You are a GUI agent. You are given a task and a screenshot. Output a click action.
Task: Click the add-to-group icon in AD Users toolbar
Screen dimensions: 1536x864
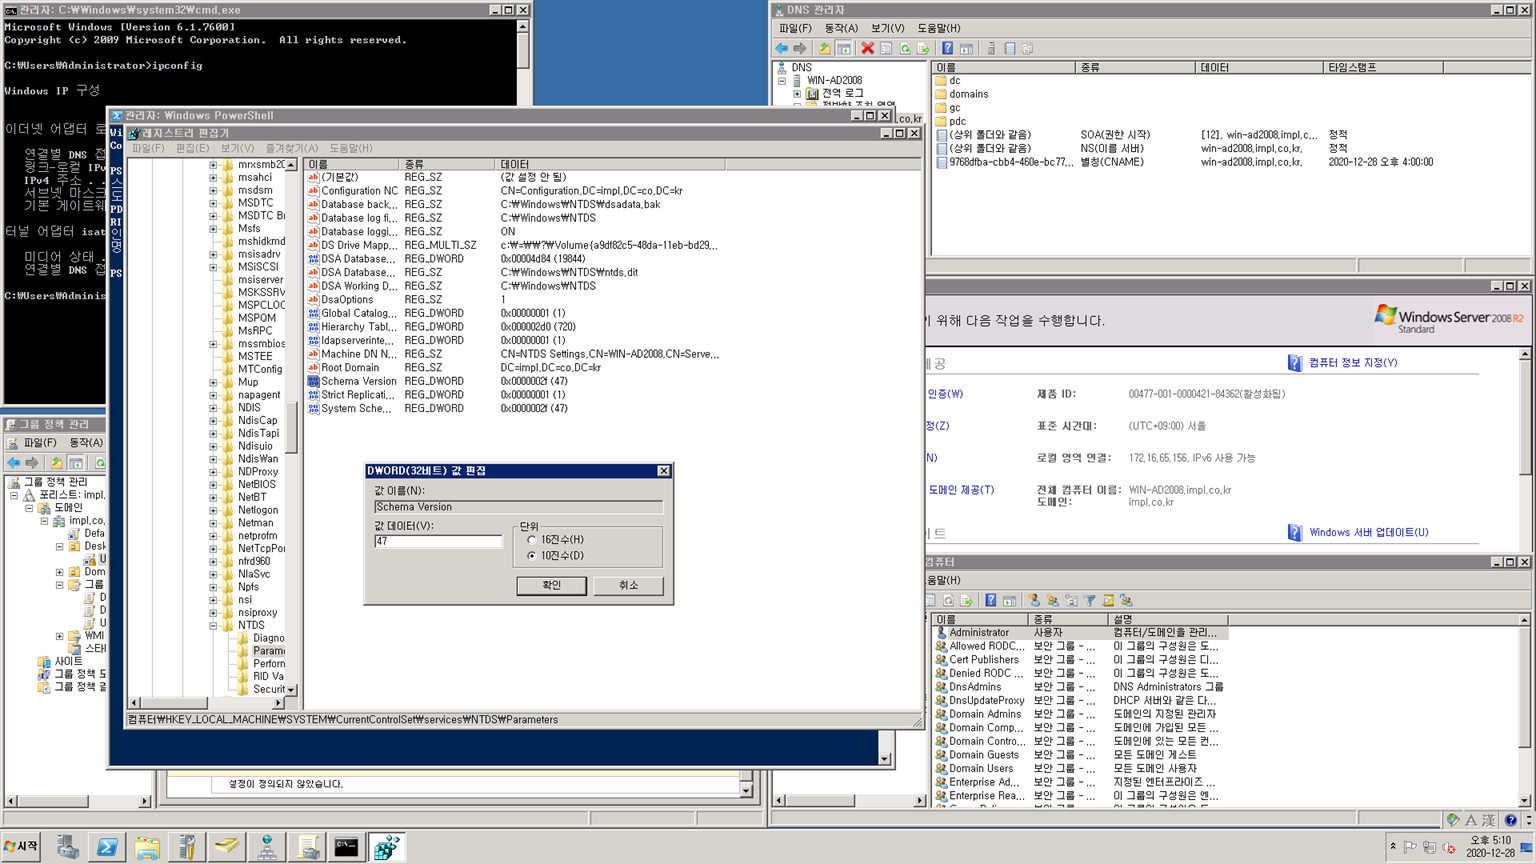pos(1126,600)
